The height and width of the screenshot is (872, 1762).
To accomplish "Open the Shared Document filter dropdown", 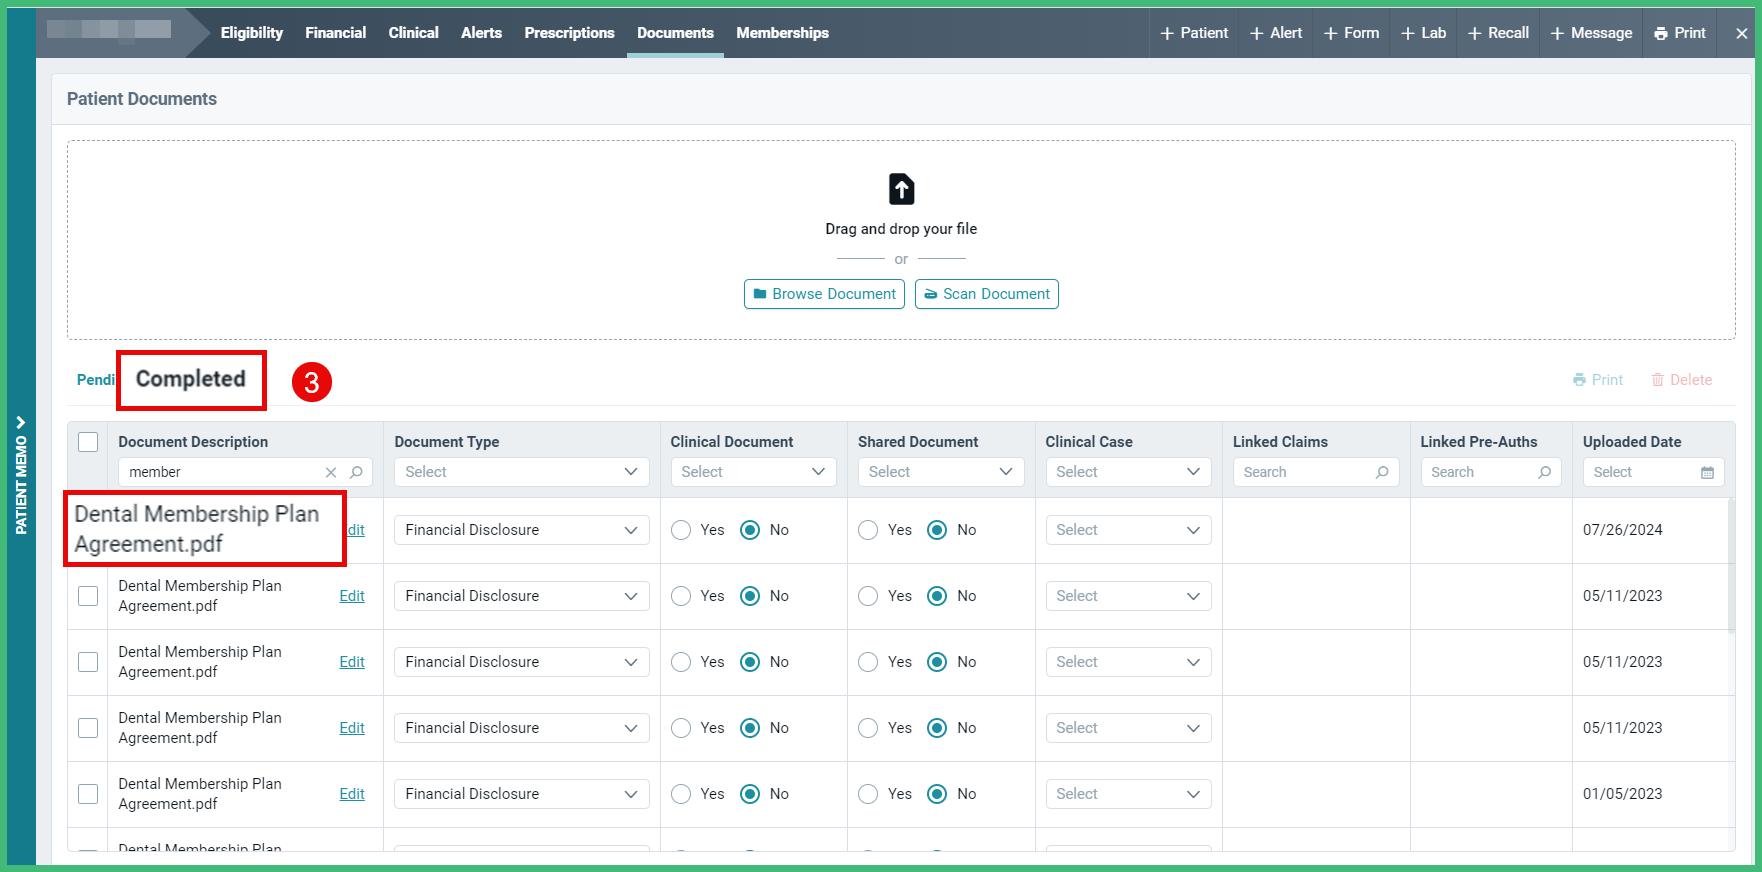I will pyautogui.click(x=941, y=472).
